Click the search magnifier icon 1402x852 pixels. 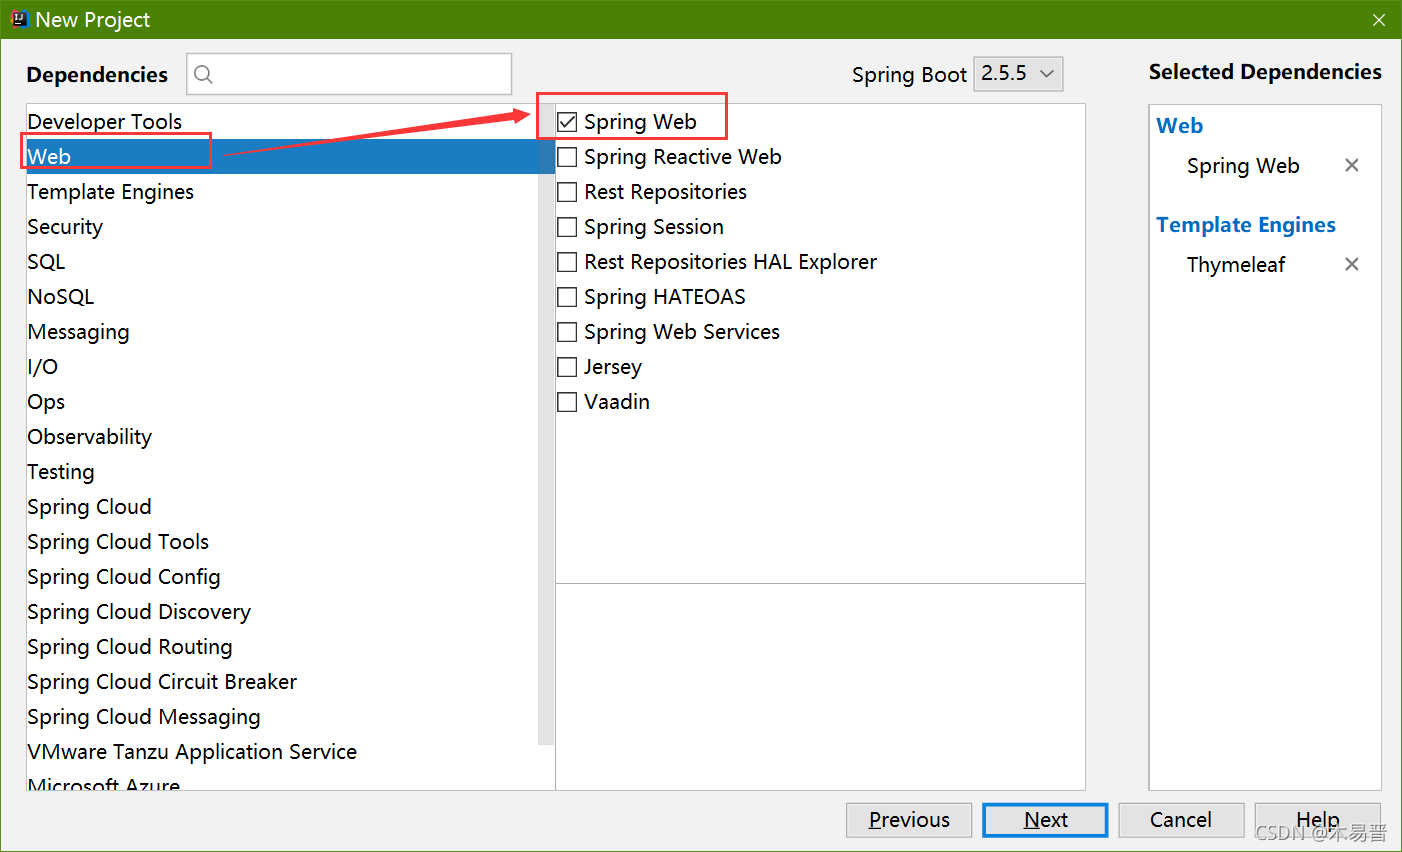[203, 74]
